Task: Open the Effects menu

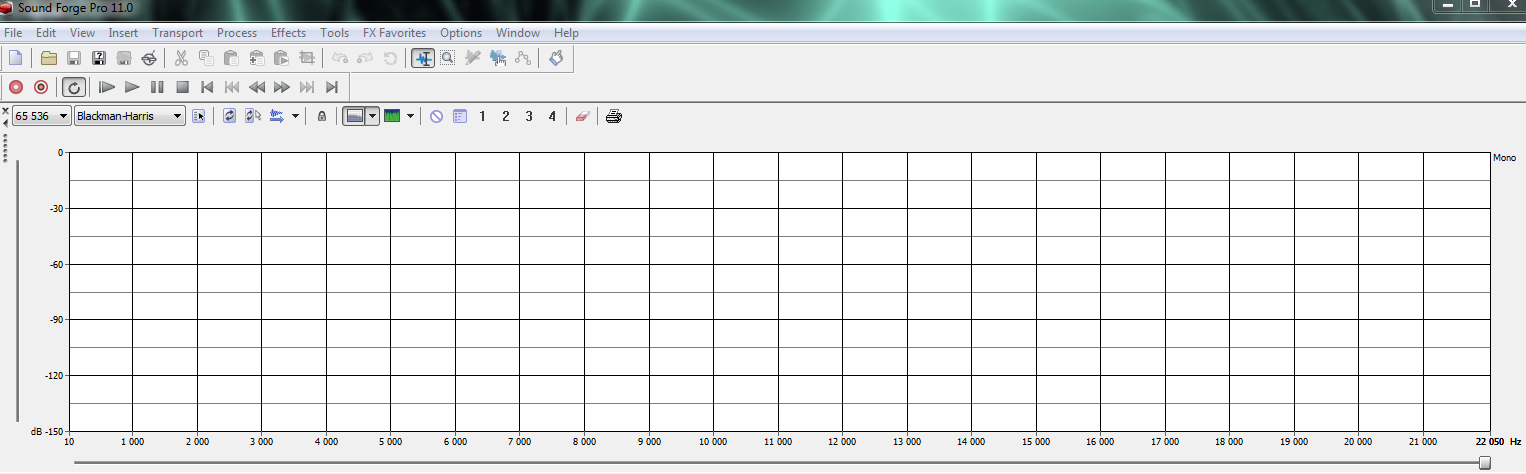Action: (289, 33)
